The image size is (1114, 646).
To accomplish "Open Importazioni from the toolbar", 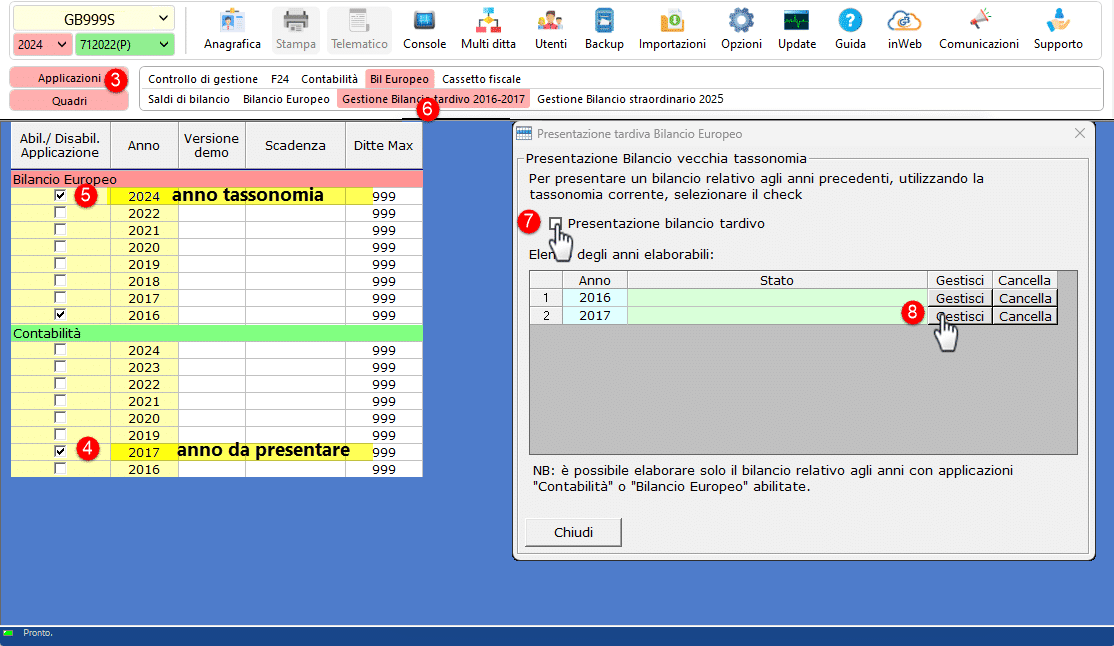I will pos(672,29).
